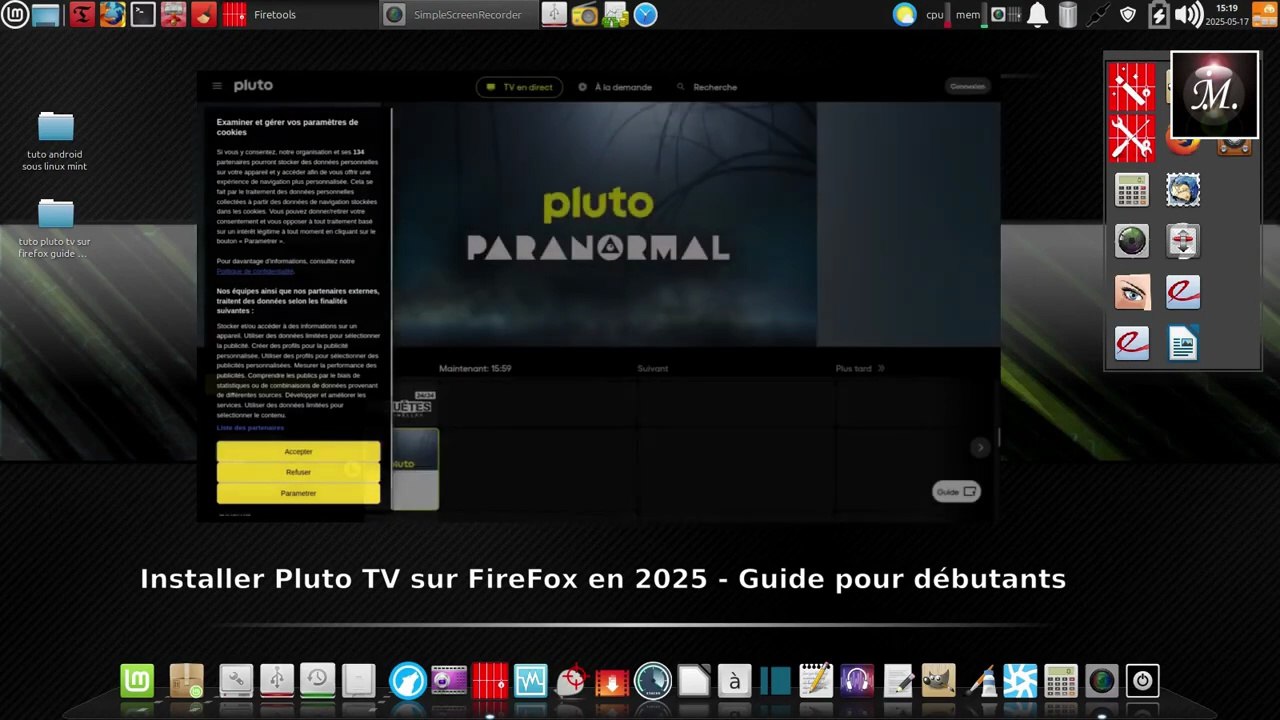Open the Pluto hamburger menu
The width and height of the screenshot is (1280, 720).
tap(217, 86)
